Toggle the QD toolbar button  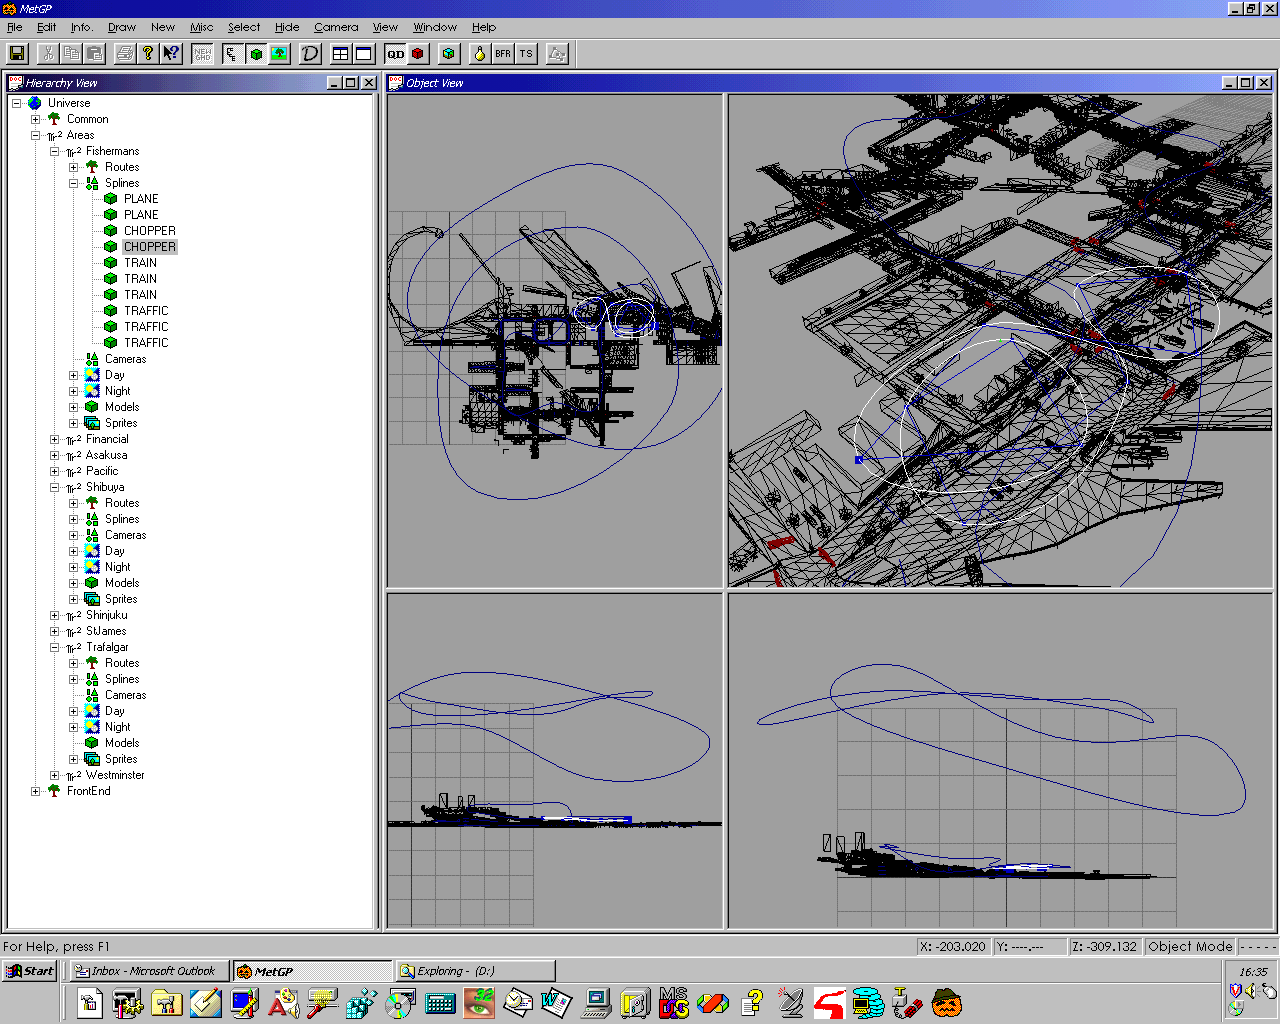[396, 54]
